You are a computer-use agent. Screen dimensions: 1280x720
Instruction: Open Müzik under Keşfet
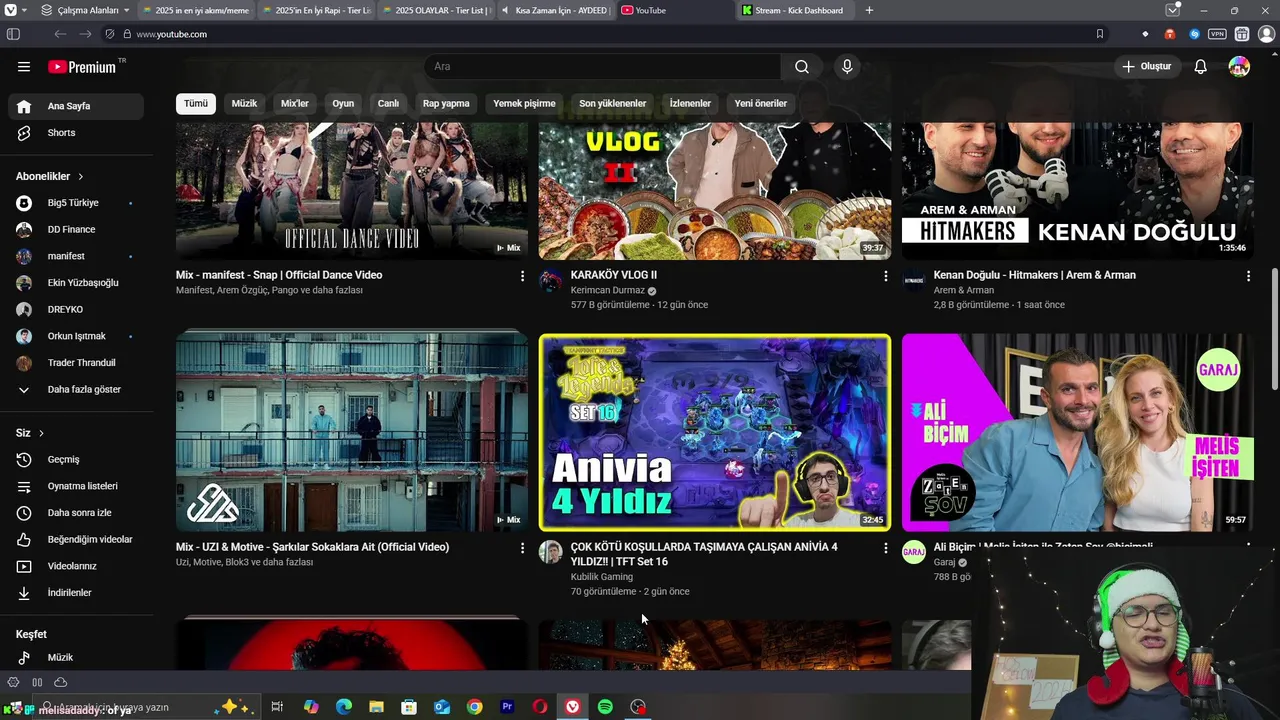76,658
